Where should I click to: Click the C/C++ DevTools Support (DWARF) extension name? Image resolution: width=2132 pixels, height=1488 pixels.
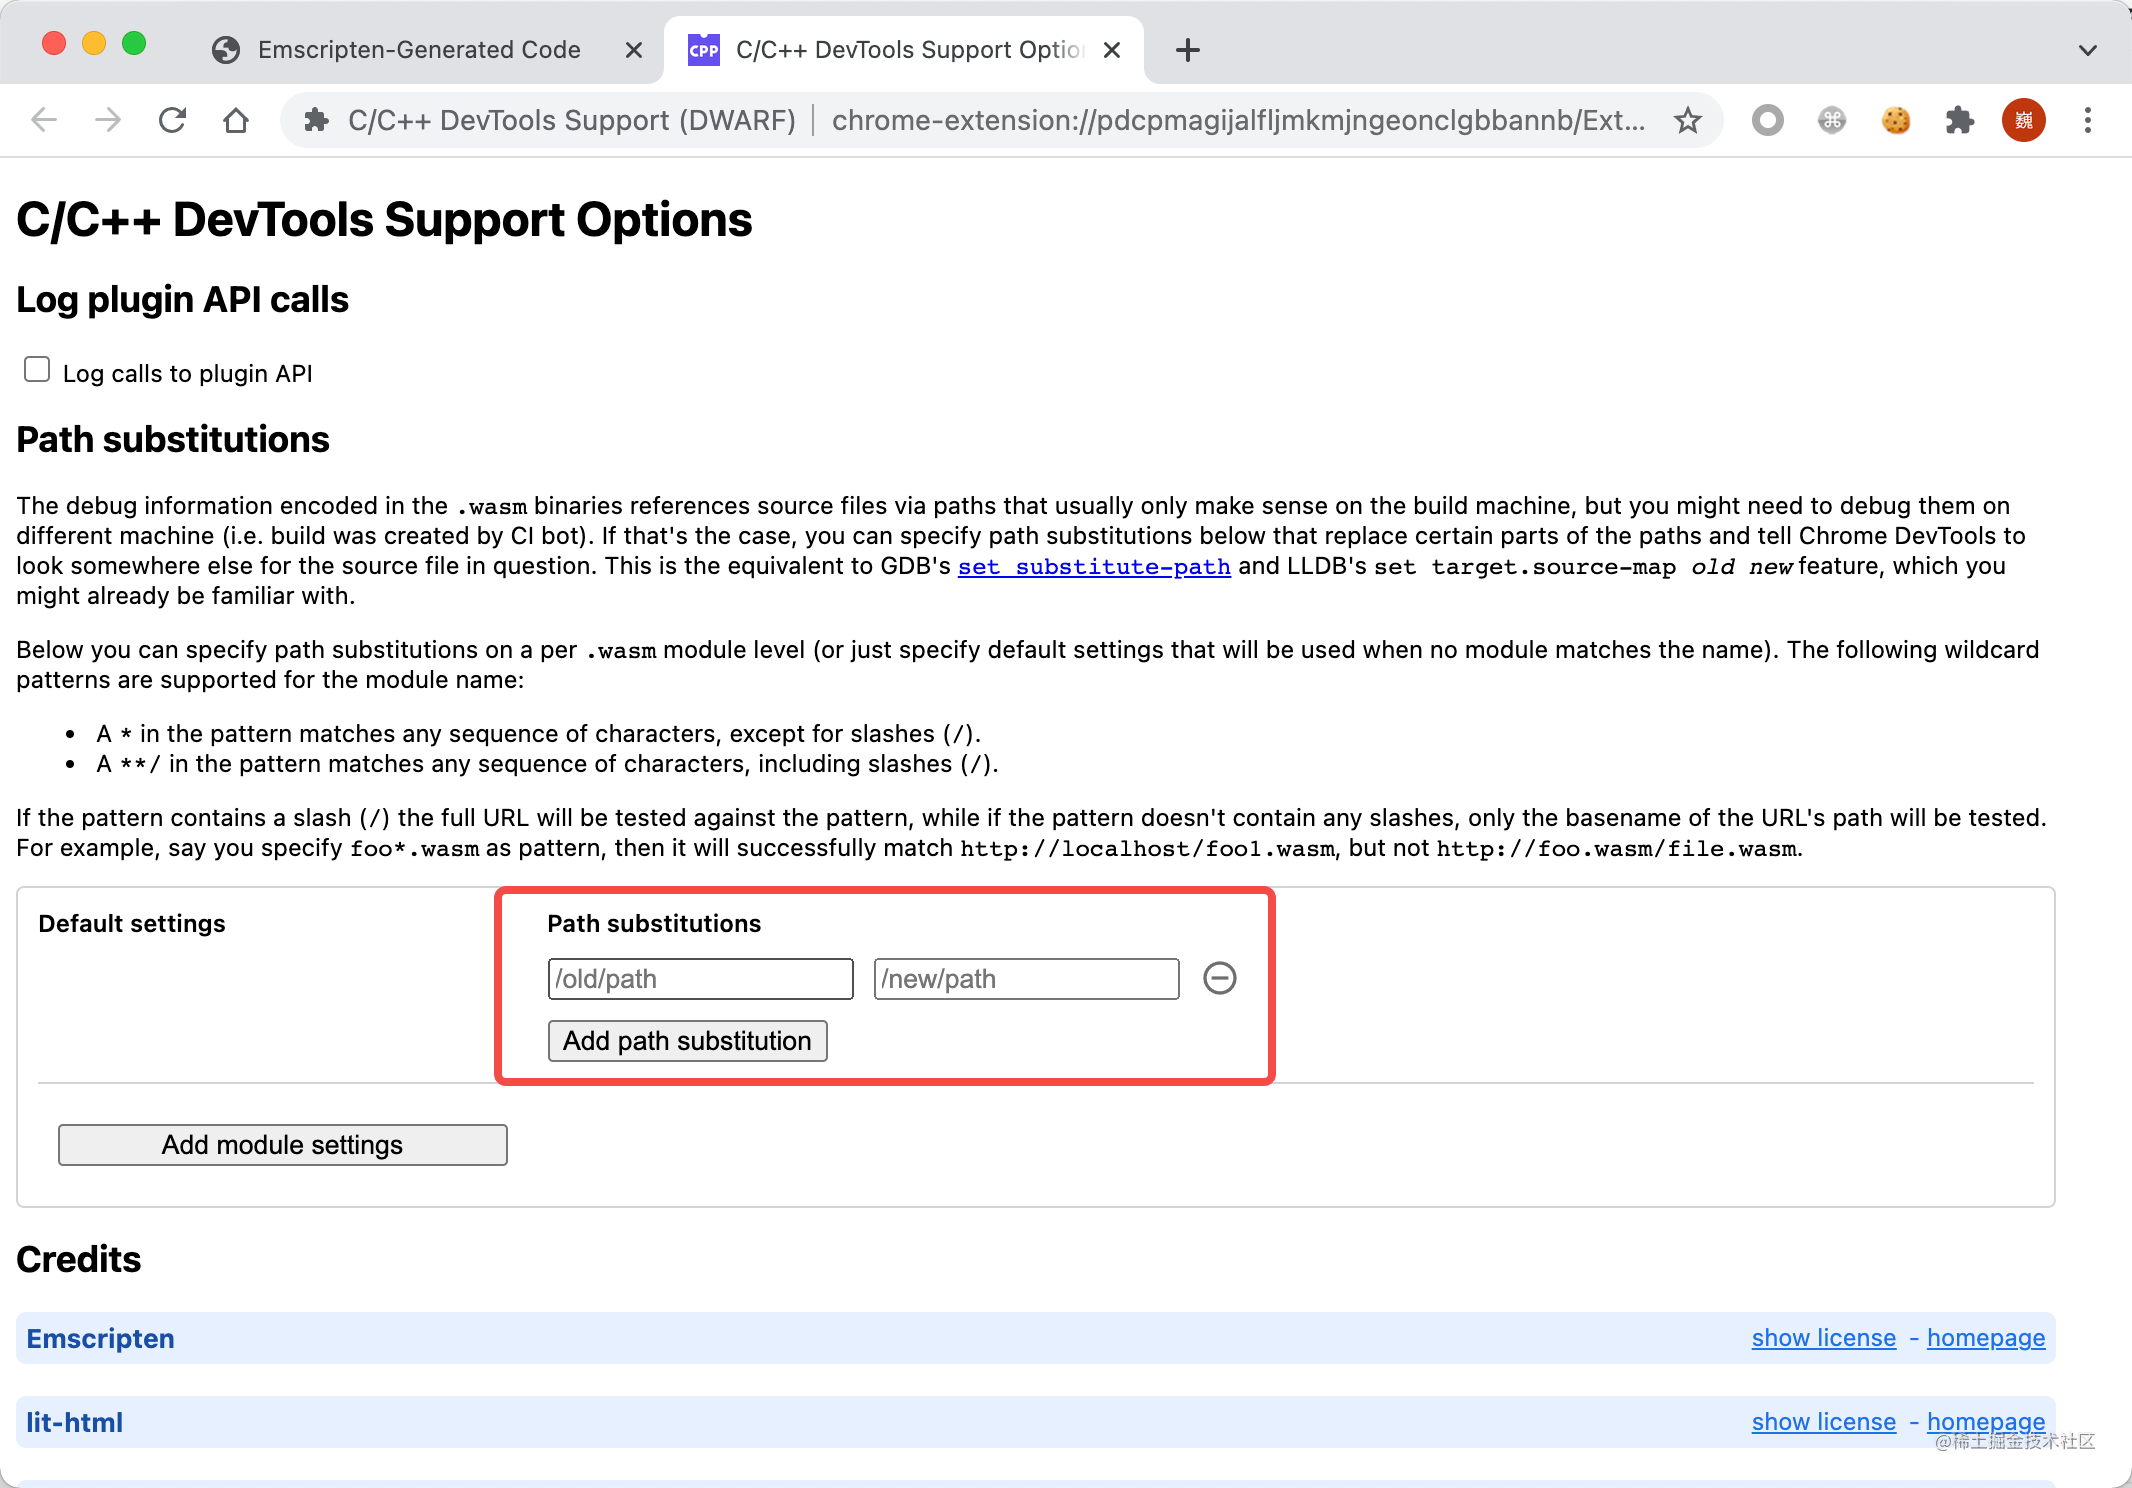tap(572, 121)
